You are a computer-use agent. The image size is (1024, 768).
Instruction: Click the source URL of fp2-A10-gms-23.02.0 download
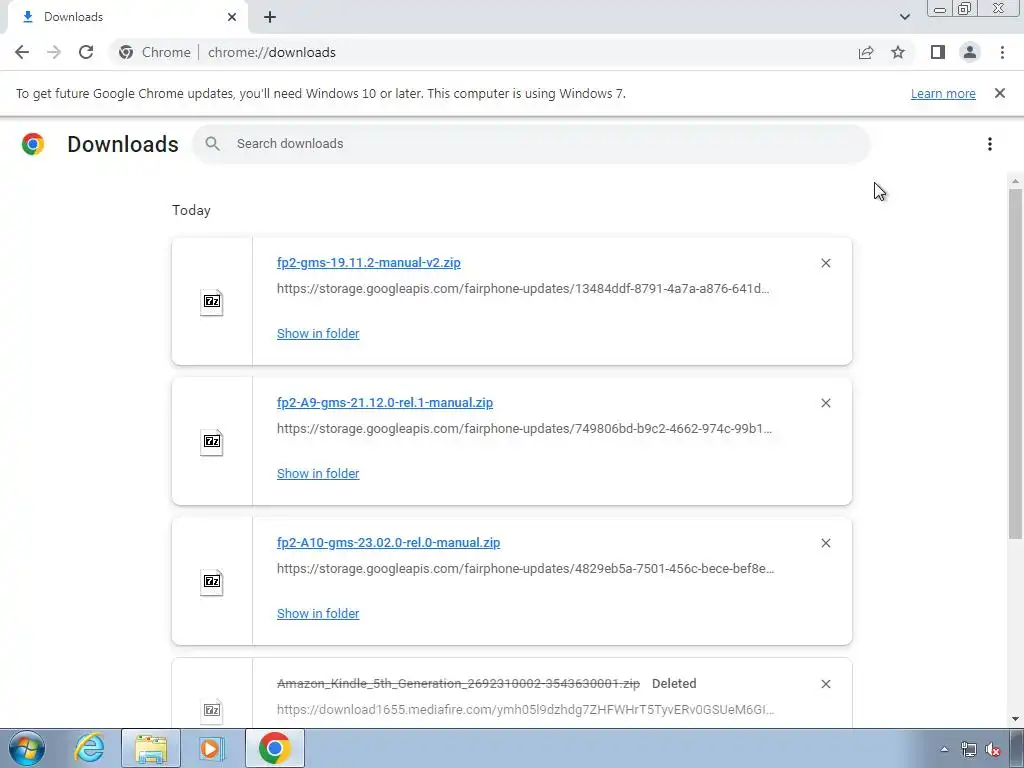tap(526, 569)
